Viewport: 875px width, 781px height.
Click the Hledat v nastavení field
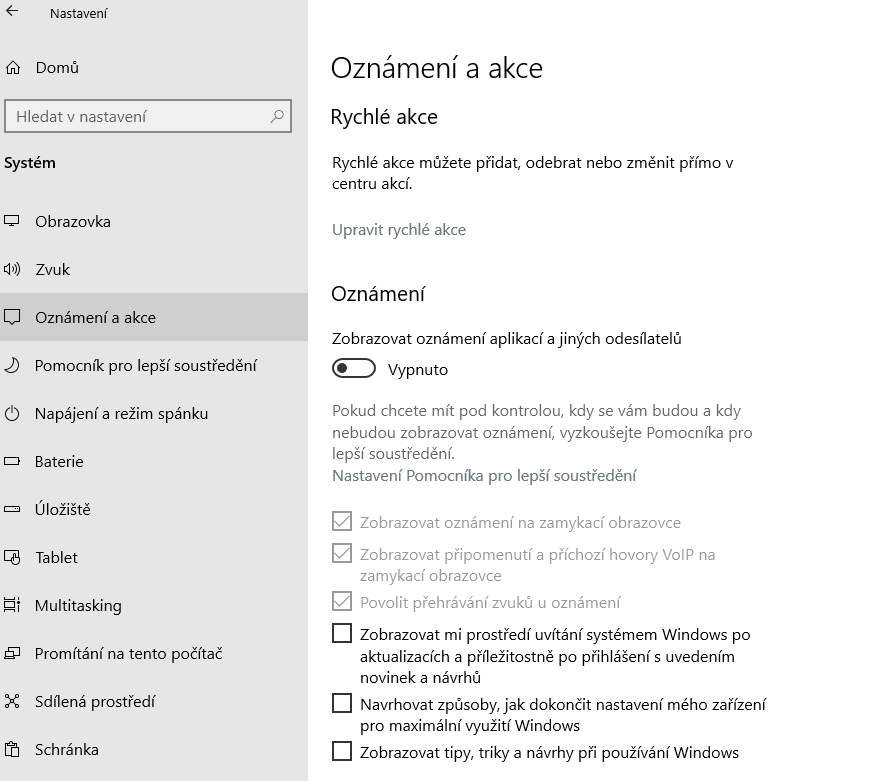tap(140, 117)
